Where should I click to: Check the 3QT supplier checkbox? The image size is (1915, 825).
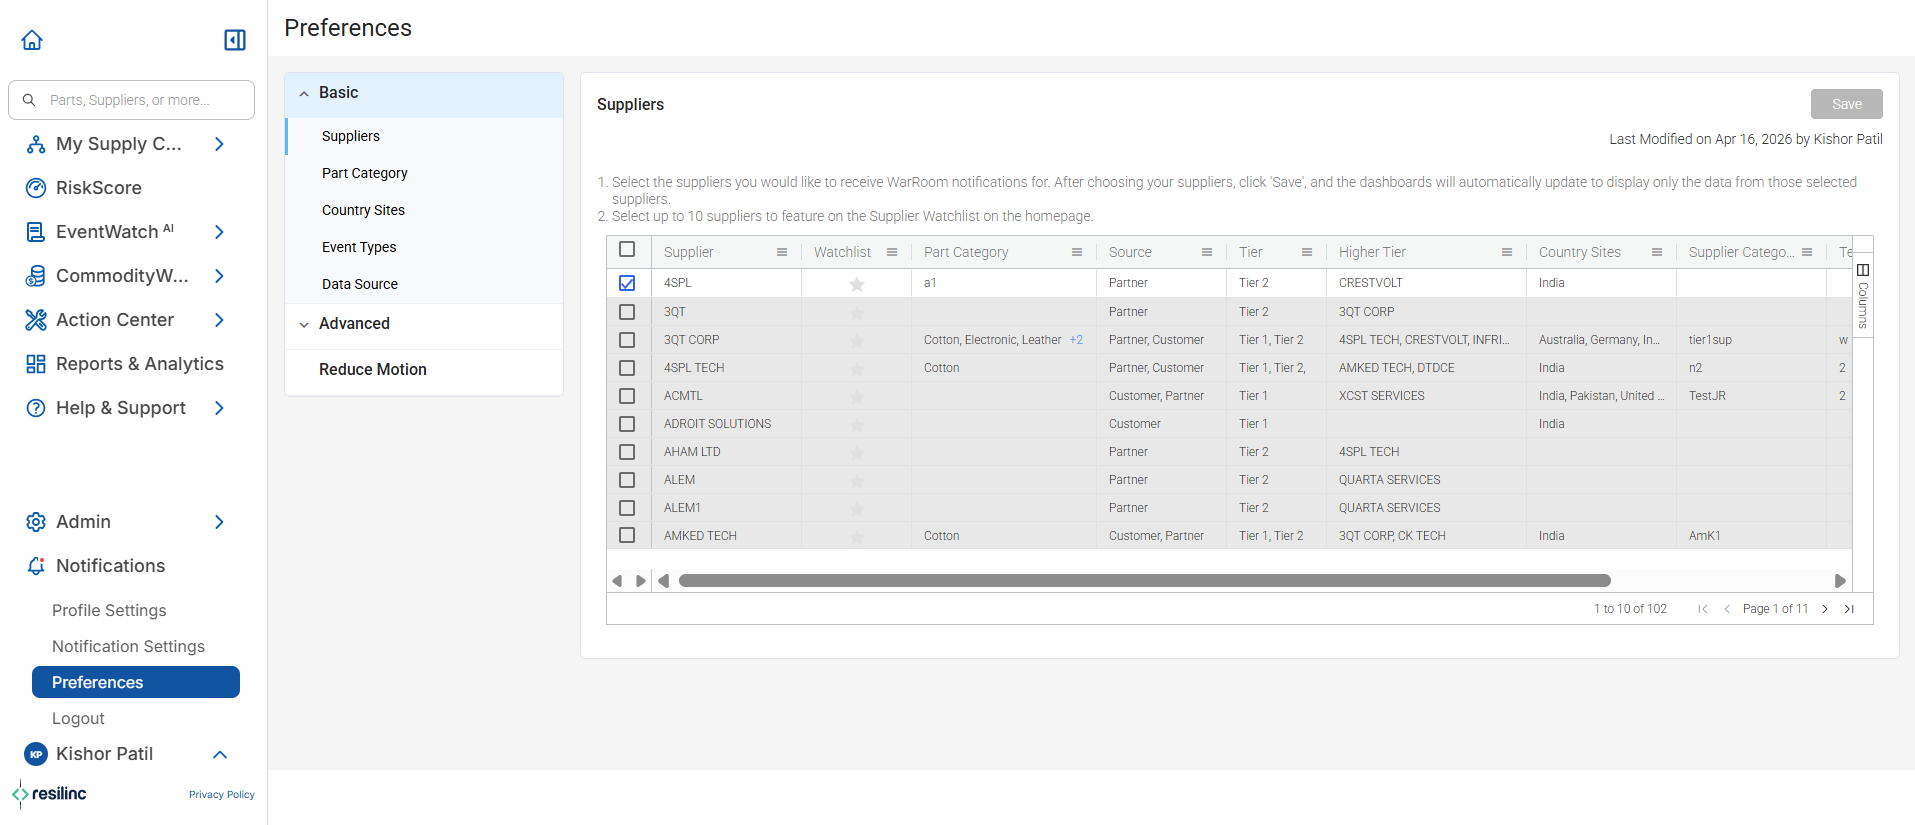627,312
